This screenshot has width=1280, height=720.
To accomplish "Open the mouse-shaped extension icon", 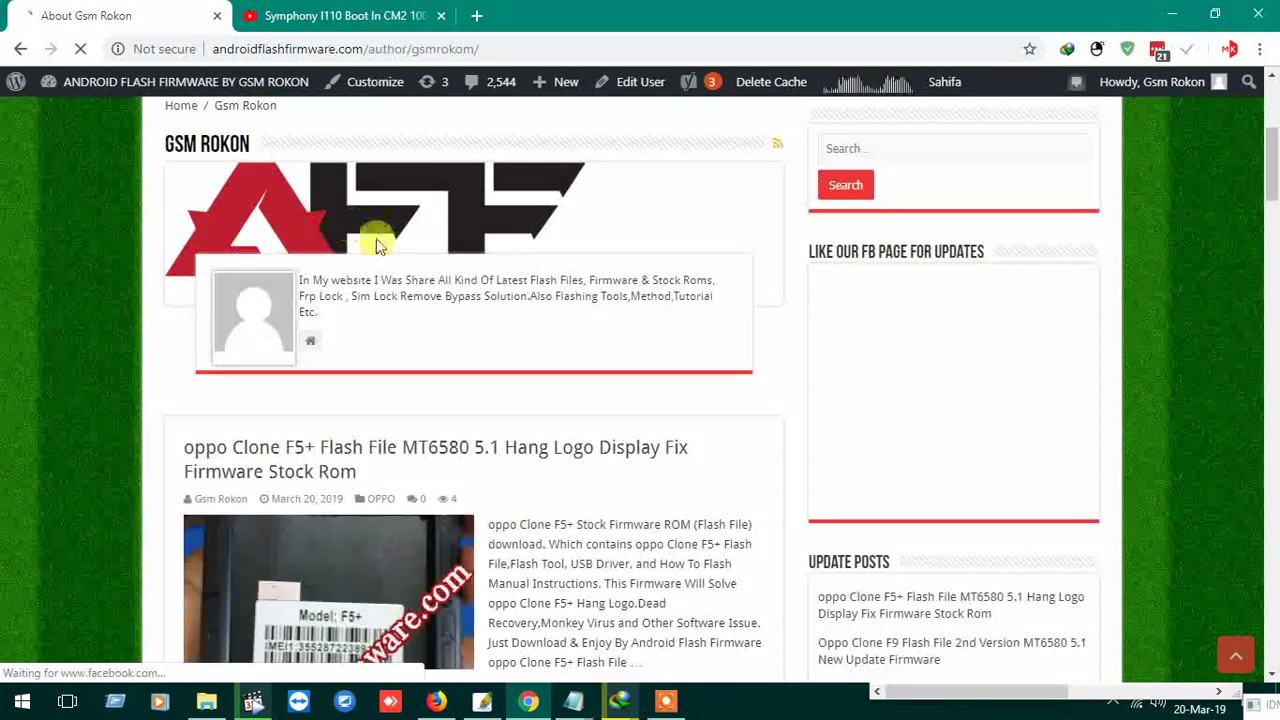I will coord(1097,49).
